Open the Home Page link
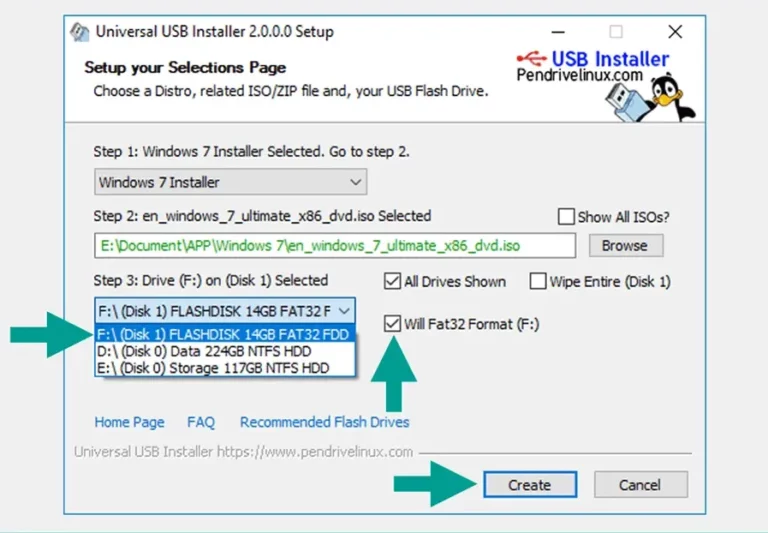 tap(129, 422)
